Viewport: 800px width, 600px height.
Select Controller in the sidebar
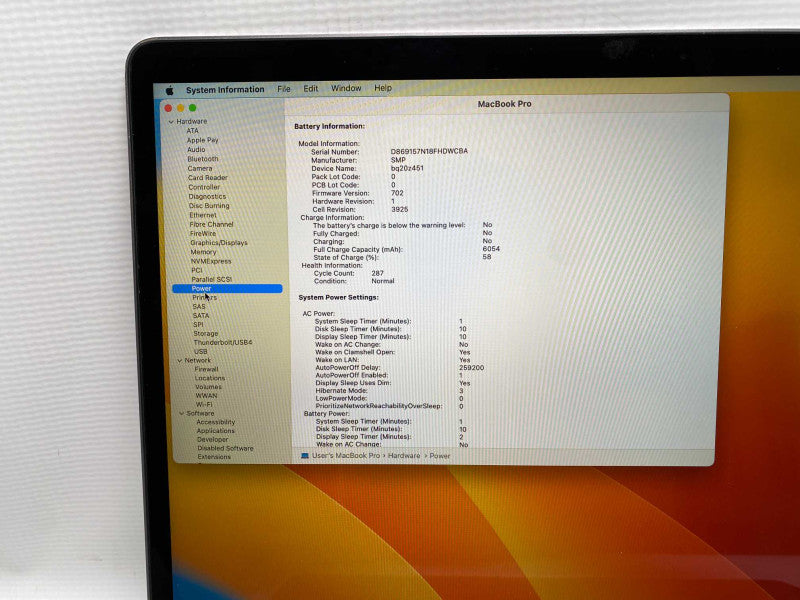click(204, 187)
